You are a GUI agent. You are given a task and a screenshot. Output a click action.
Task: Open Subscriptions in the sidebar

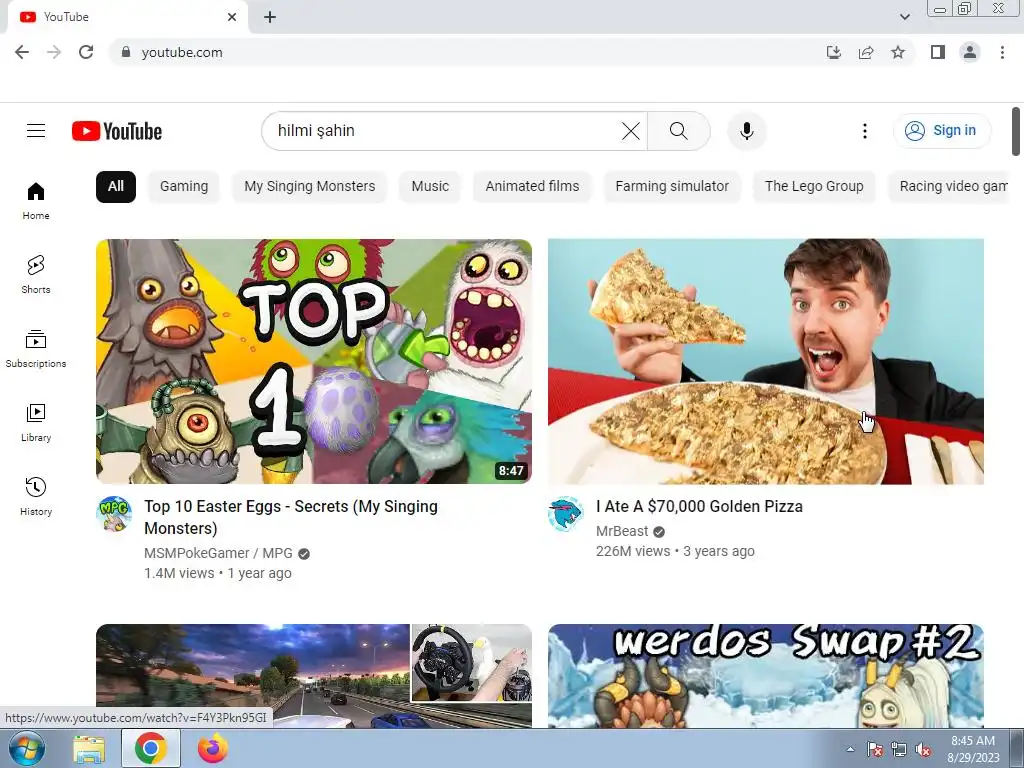[36, 349]
